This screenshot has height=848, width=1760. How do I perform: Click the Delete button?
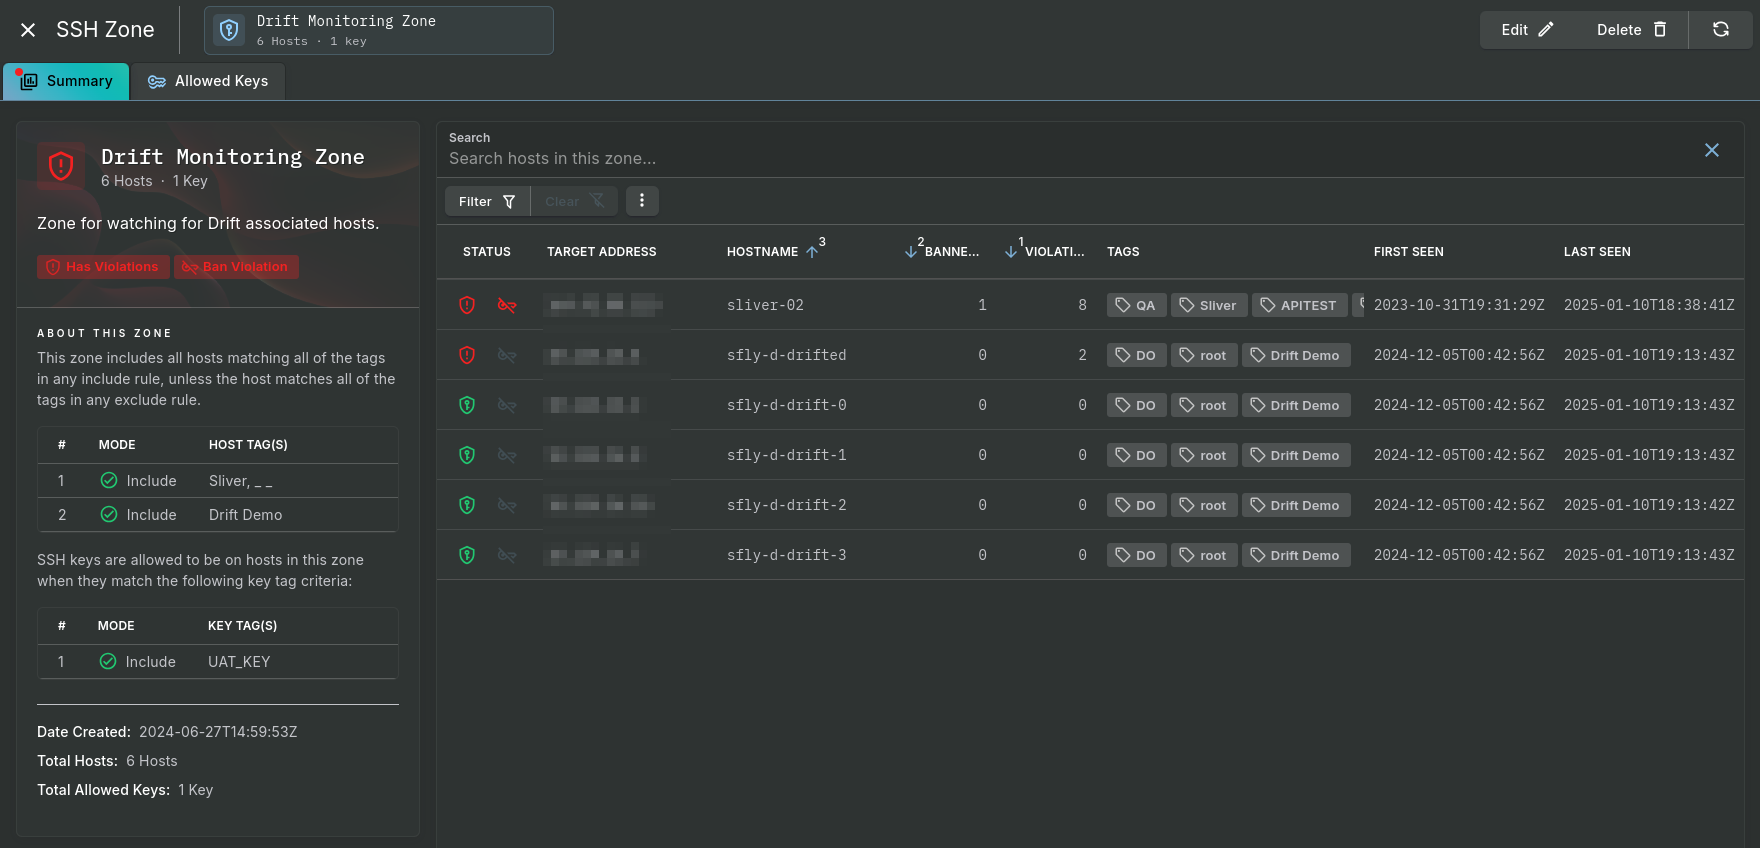(1631, 30)
